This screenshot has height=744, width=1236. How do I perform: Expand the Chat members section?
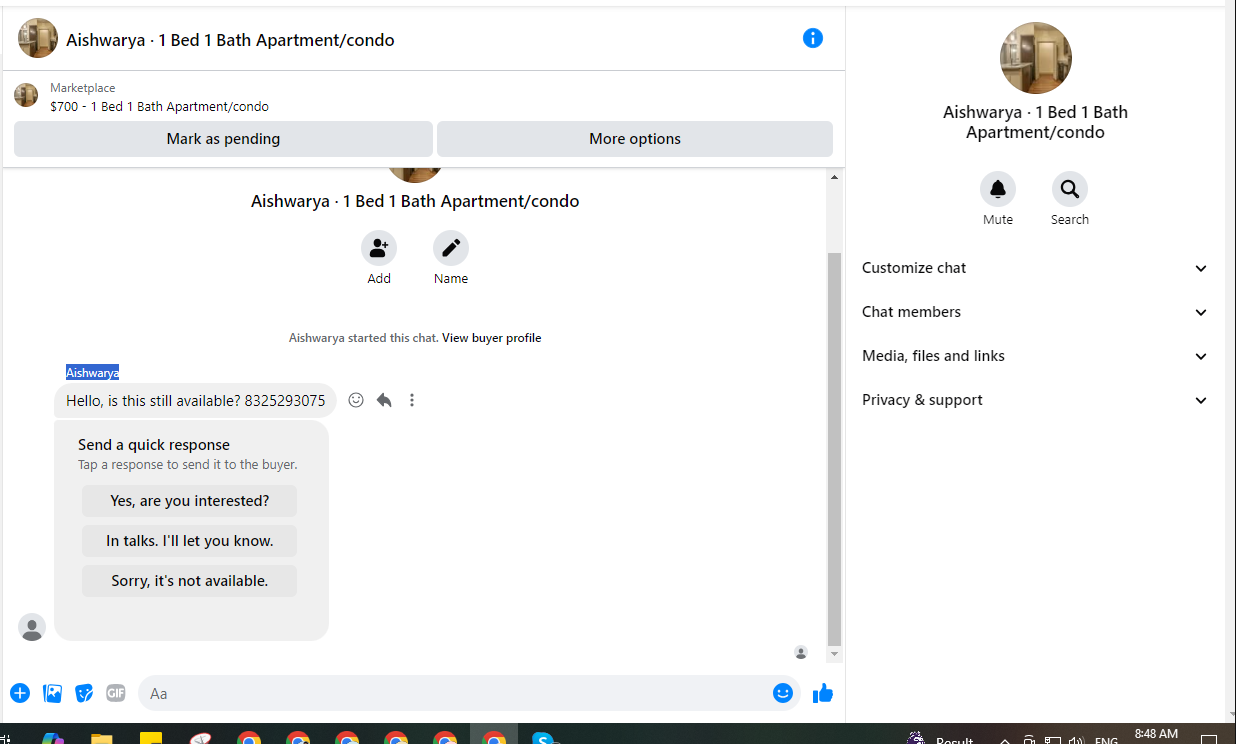[1035, 312]
